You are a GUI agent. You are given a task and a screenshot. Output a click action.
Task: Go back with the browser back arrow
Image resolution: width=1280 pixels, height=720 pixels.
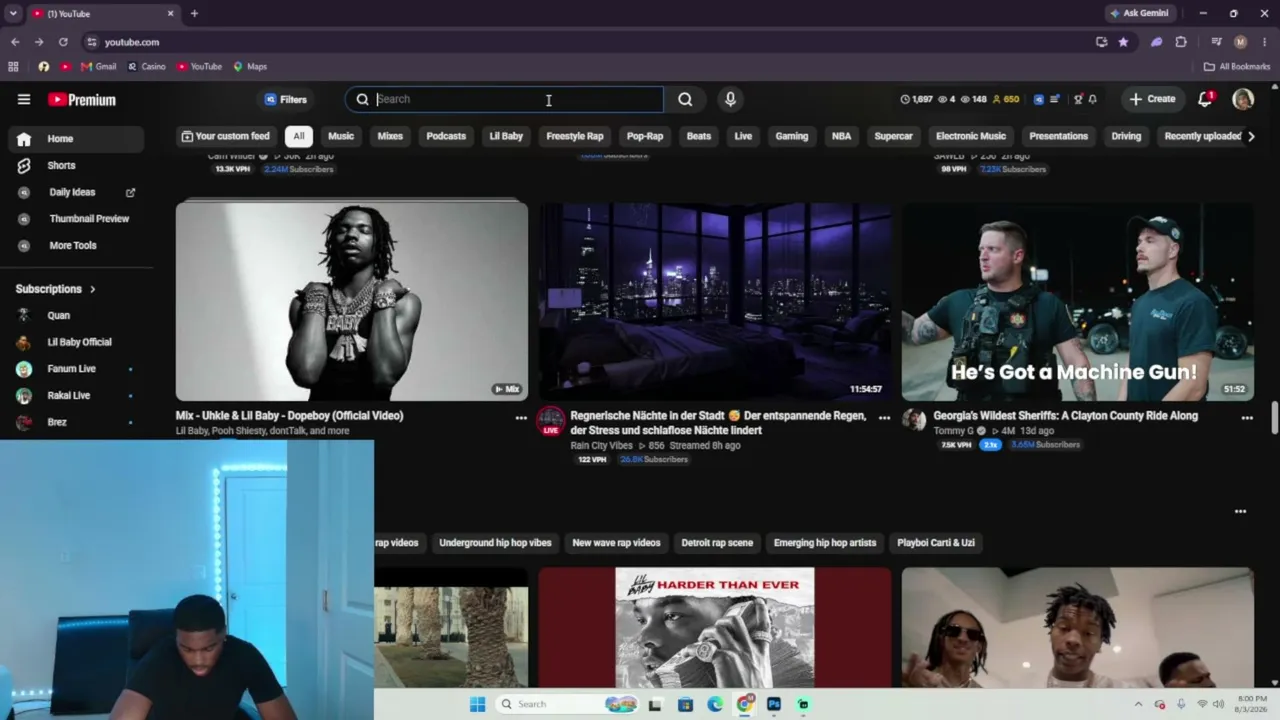(x=15, y=42)
